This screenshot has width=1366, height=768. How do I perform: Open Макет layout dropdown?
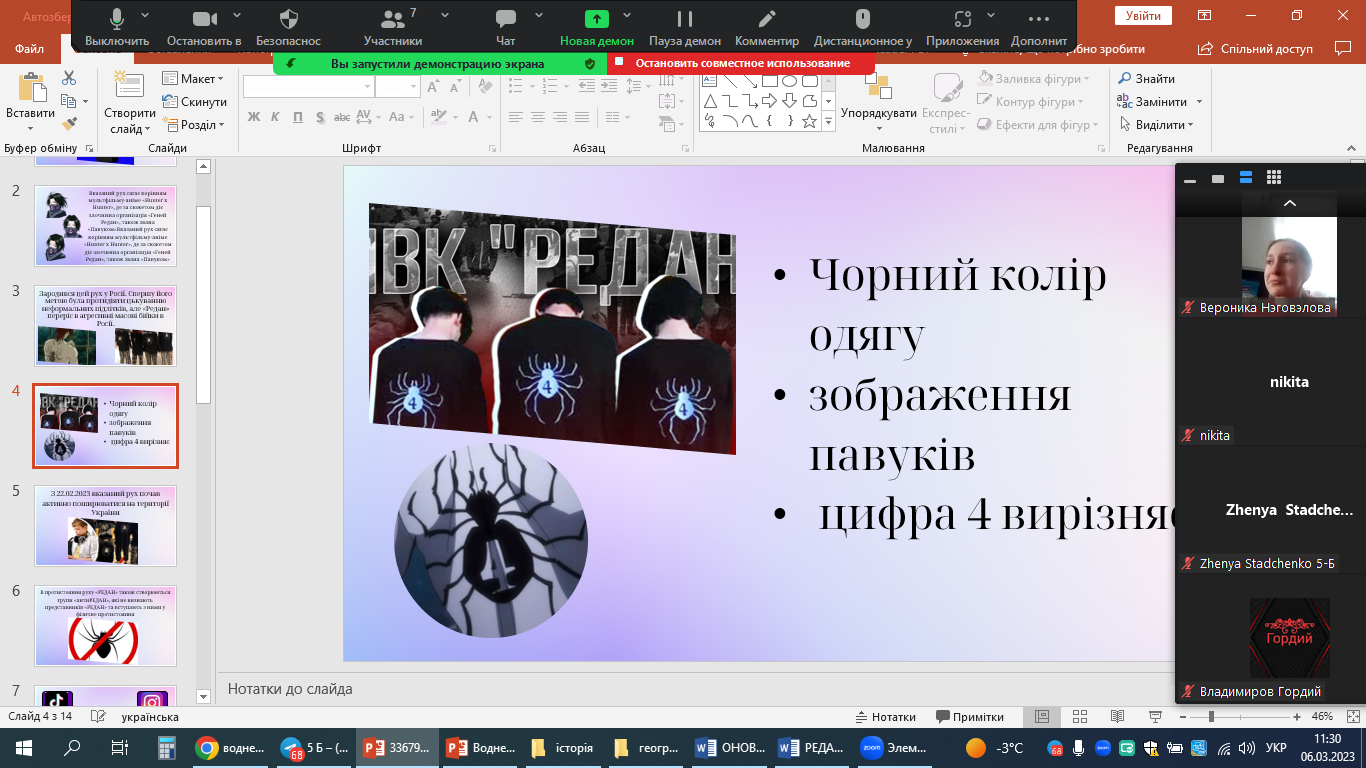[194, 79]
